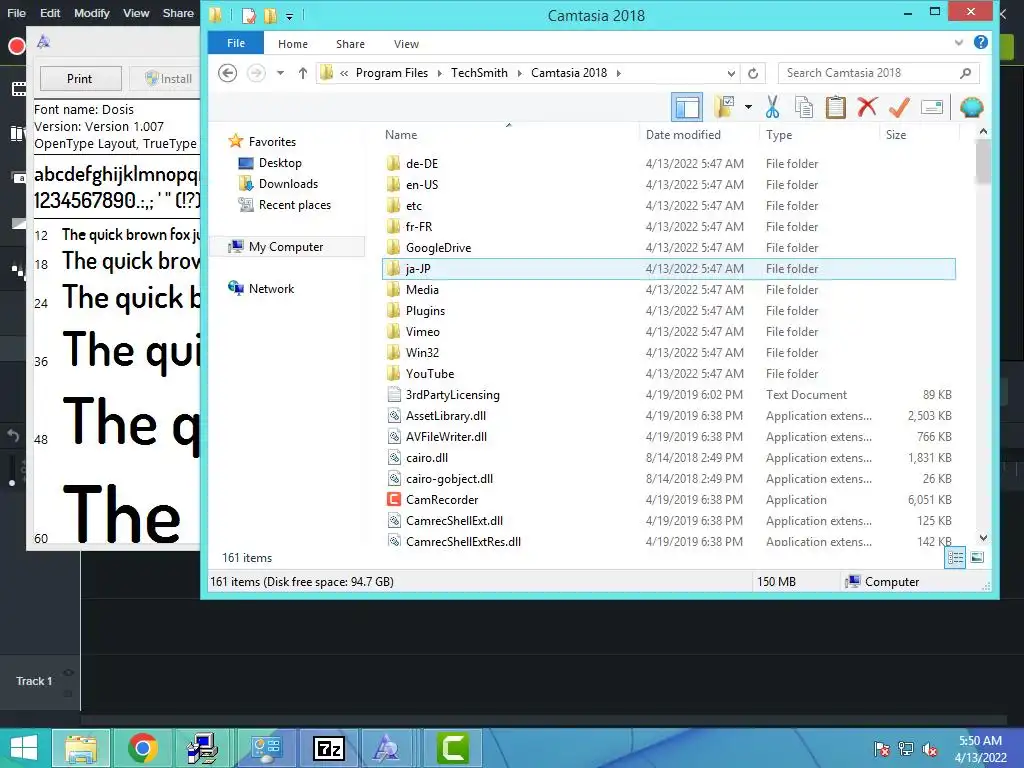Sort by the Date modified column header
Image resolution: width=1024 pixels, height=768 pixels.
click(x=683, y=135)
